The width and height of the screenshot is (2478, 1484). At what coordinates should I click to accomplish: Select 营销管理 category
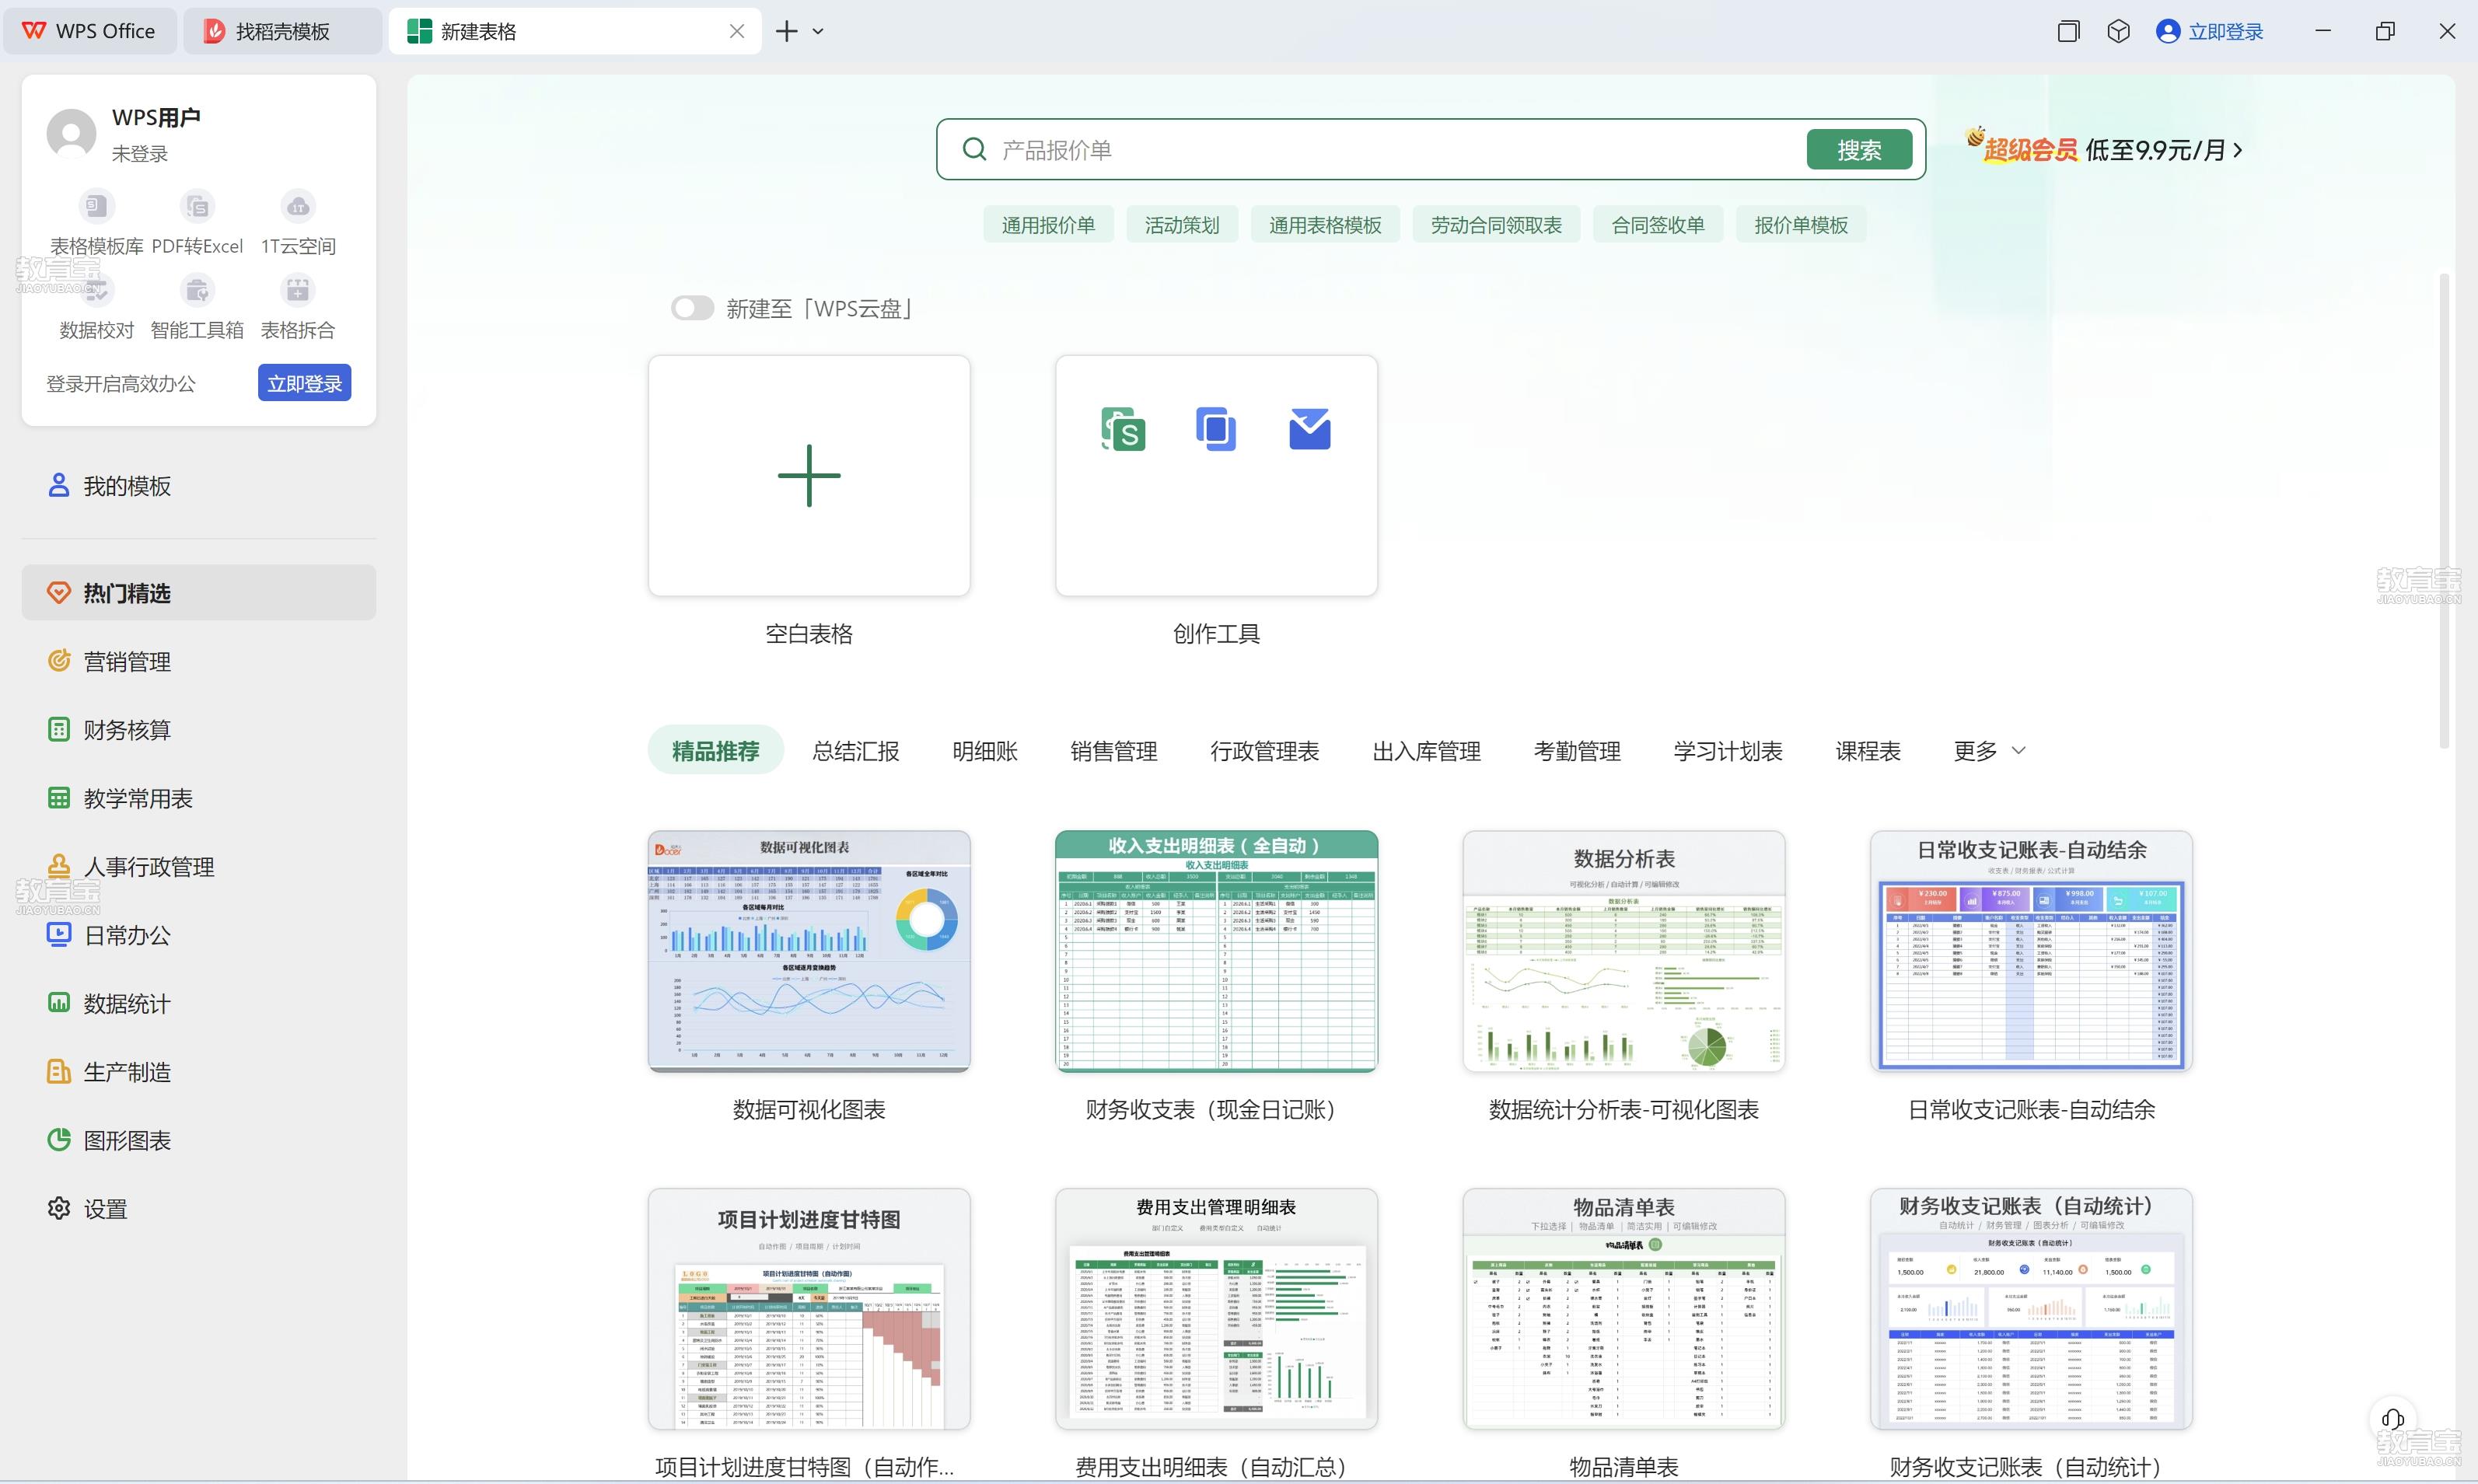199,661
